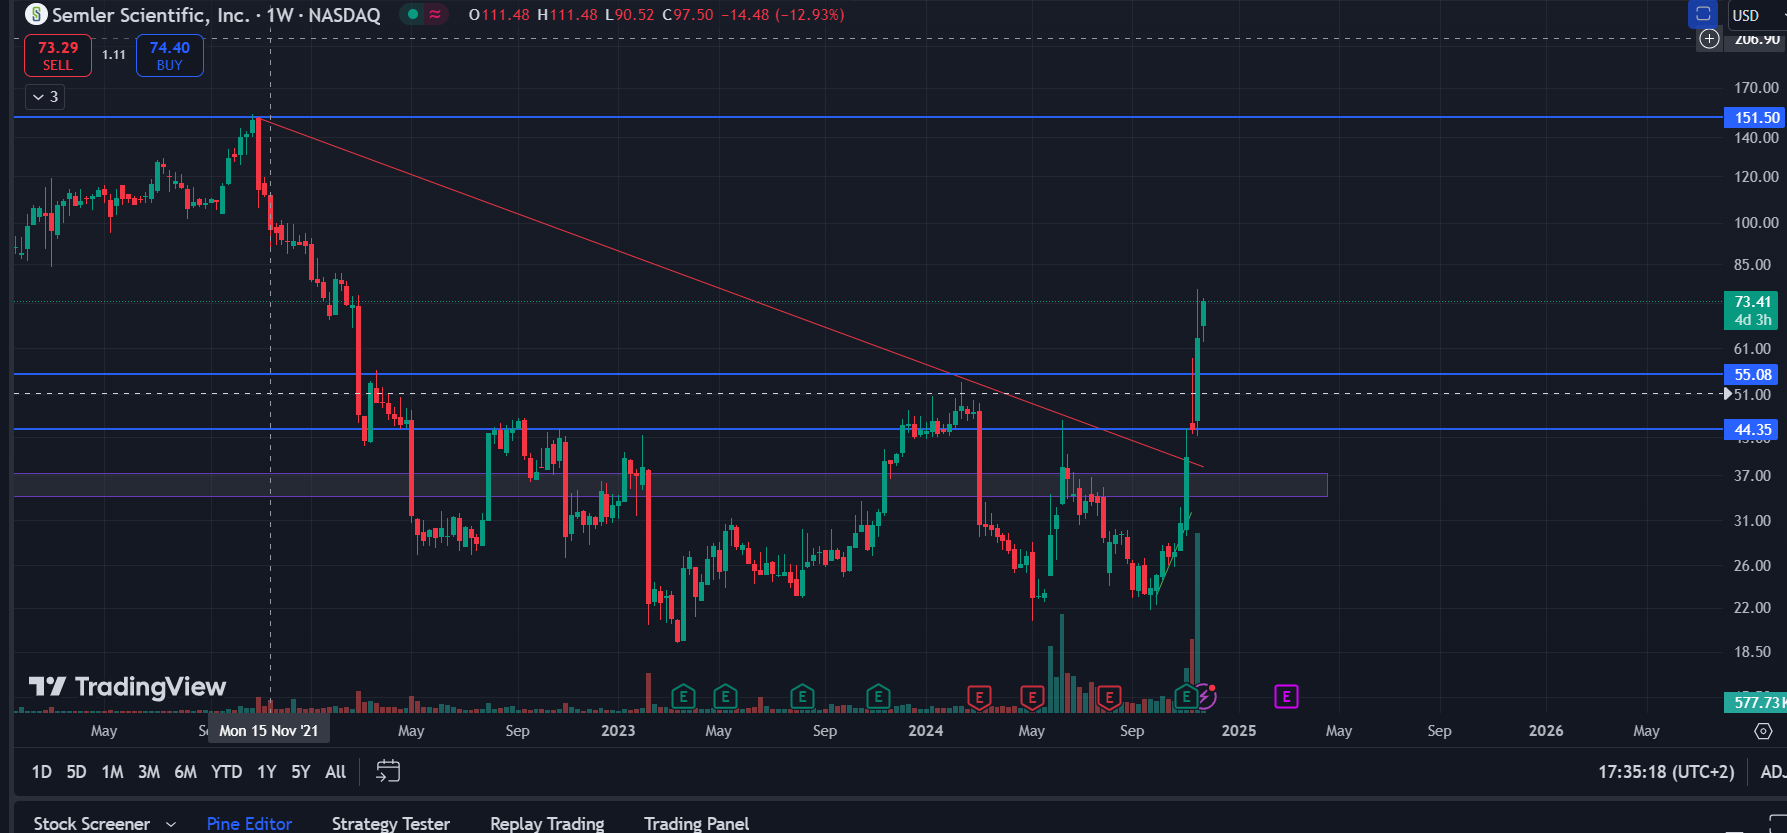Click the 44.35 horizontal line price label

(1753, 429)
